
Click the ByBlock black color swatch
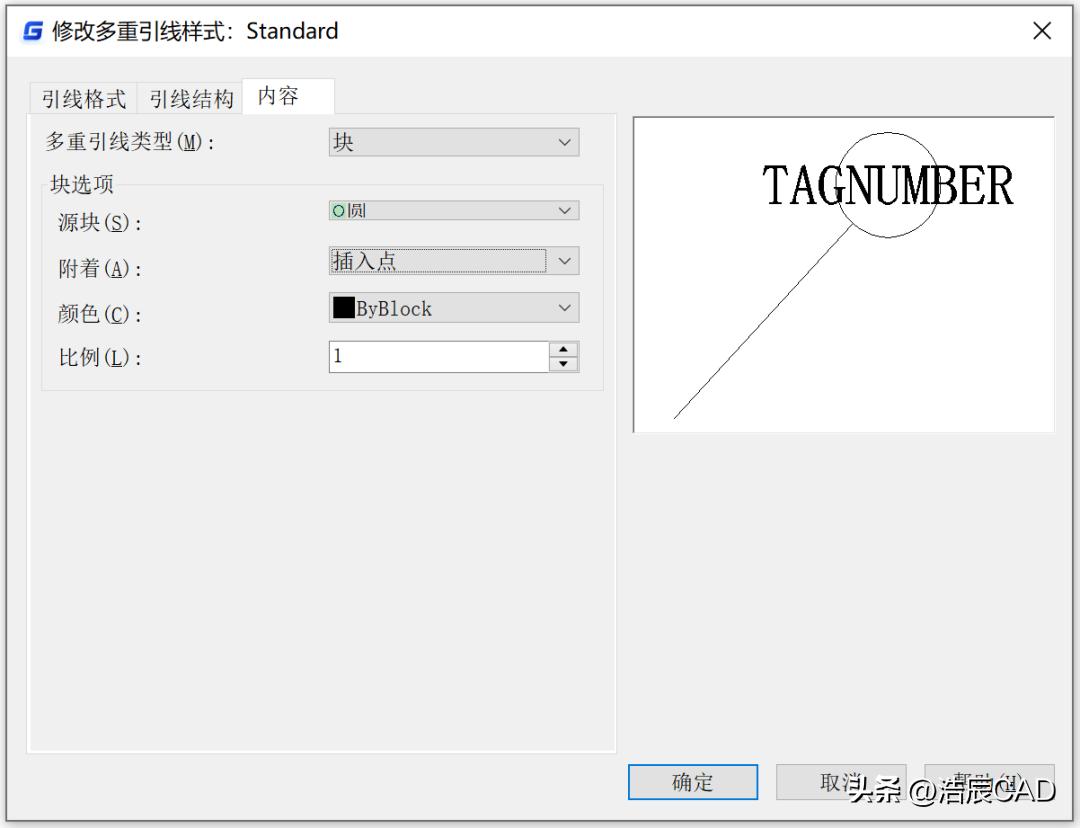[343, 308]
